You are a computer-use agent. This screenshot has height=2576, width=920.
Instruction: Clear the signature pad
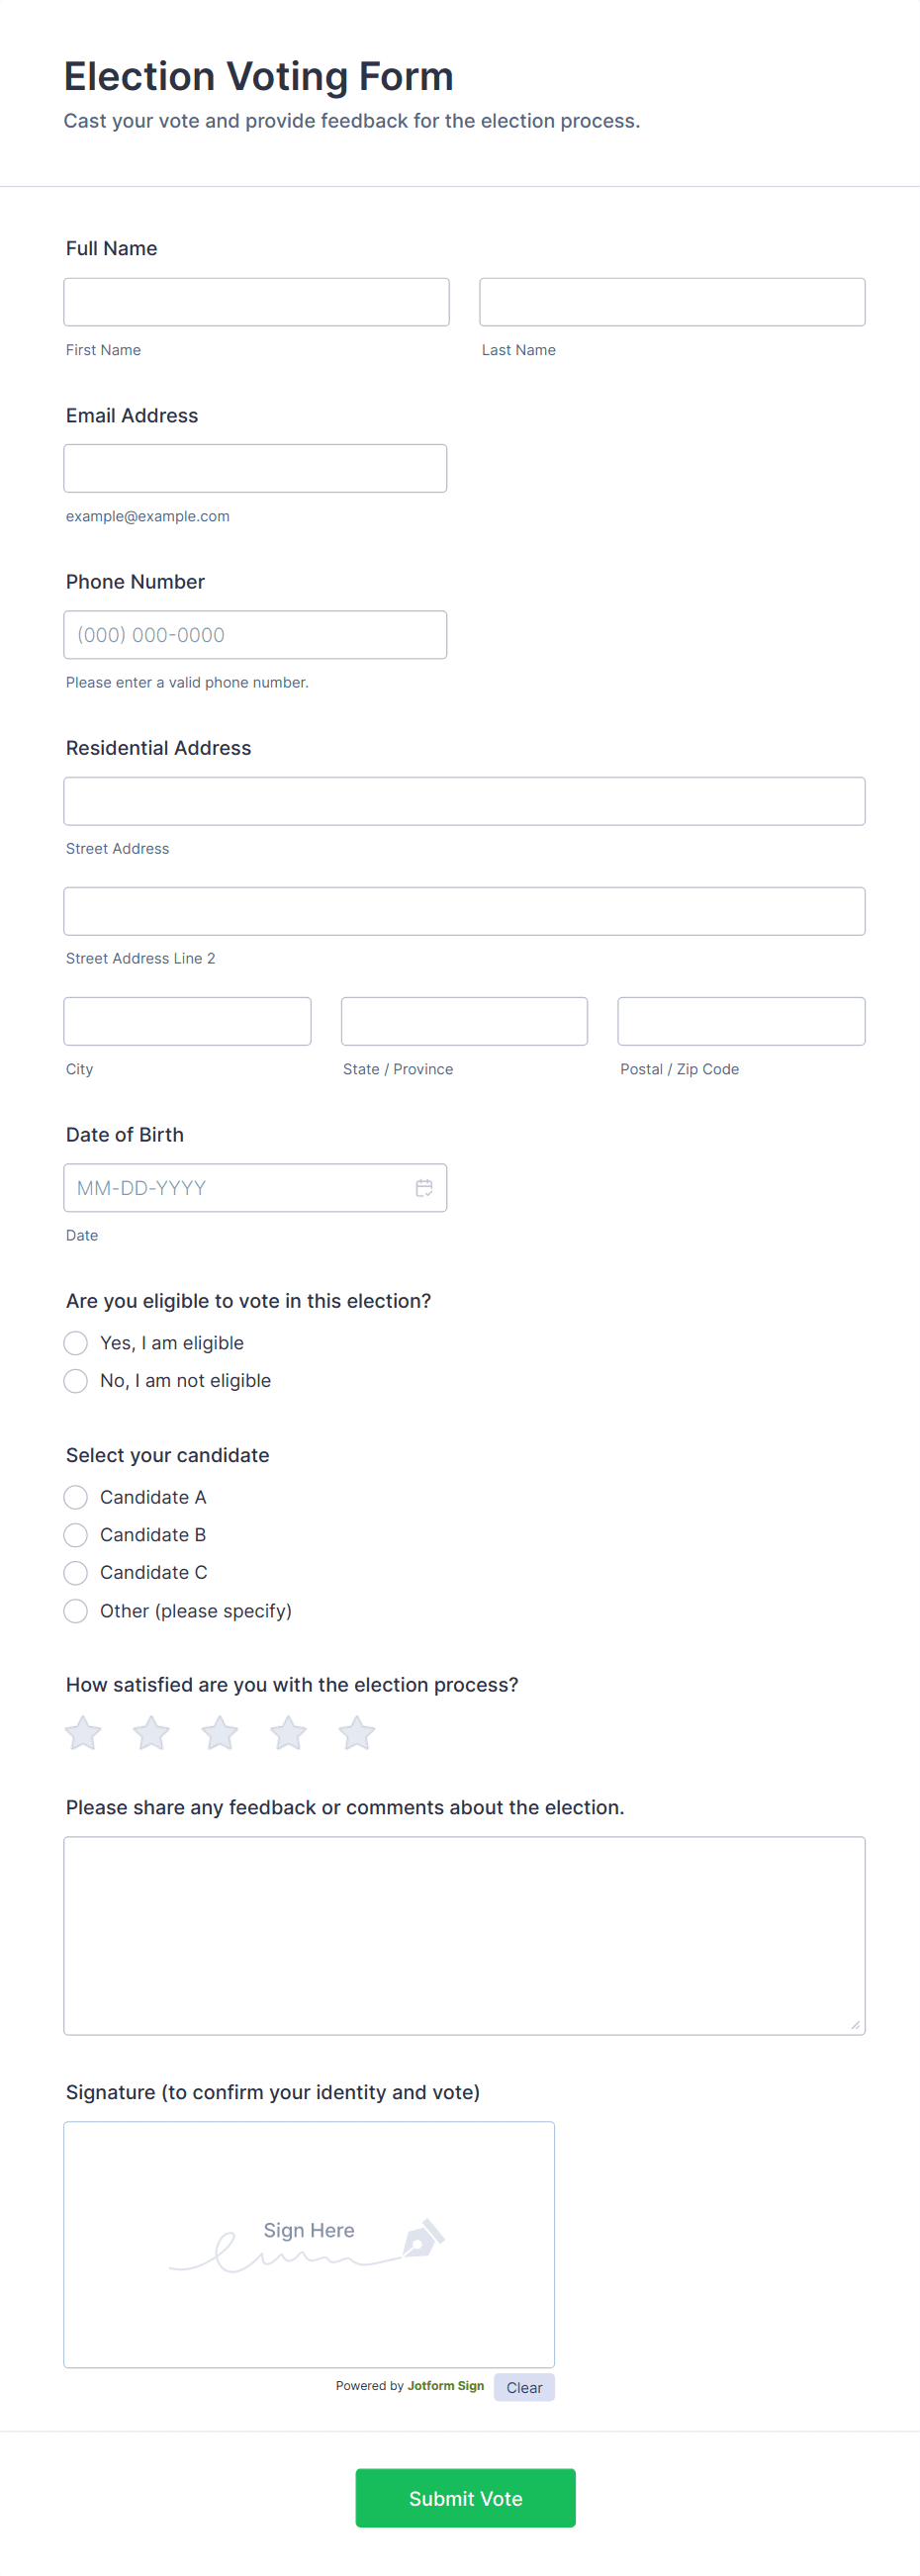(524, 2387)
